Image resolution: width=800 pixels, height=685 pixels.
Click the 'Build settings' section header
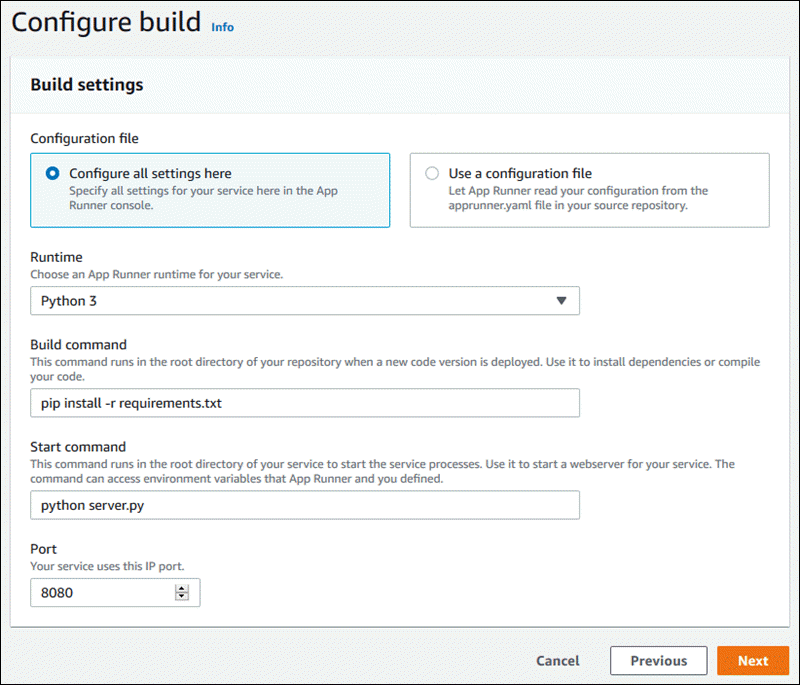[87, 85]
